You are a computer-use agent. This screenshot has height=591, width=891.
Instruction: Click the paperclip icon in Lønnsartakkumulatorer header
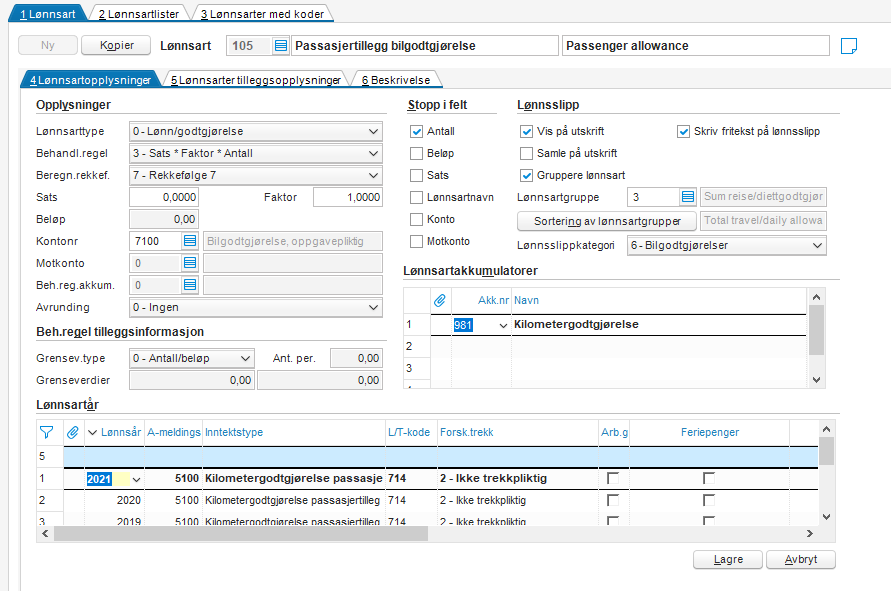tap(439, 300)
